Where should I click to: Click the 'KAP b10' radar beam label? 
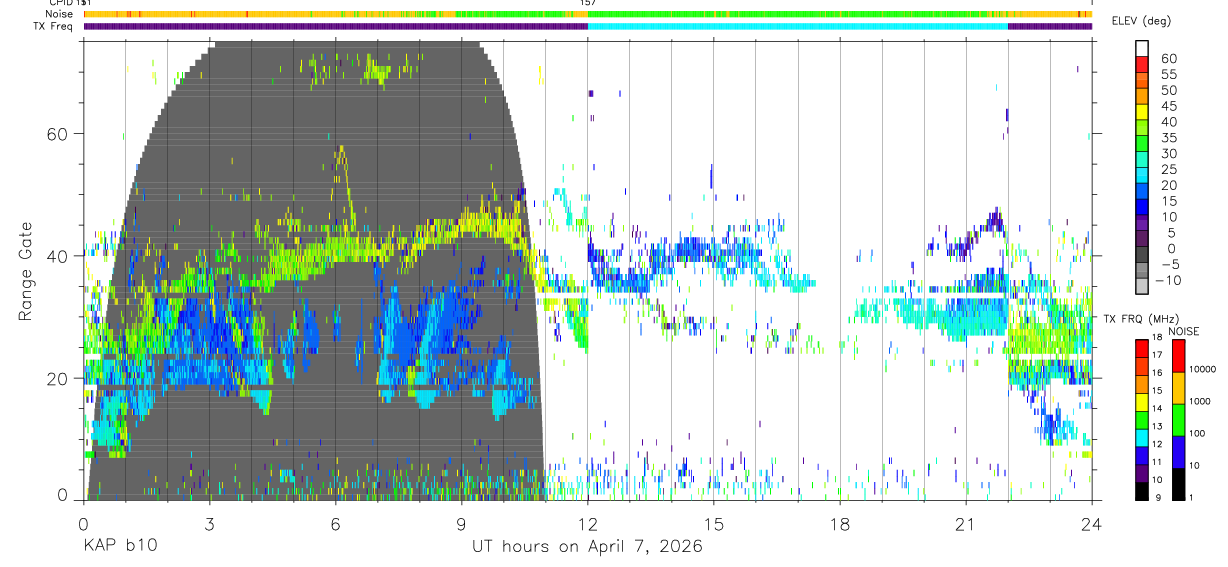pyautogui.click(x=119, y=547)
